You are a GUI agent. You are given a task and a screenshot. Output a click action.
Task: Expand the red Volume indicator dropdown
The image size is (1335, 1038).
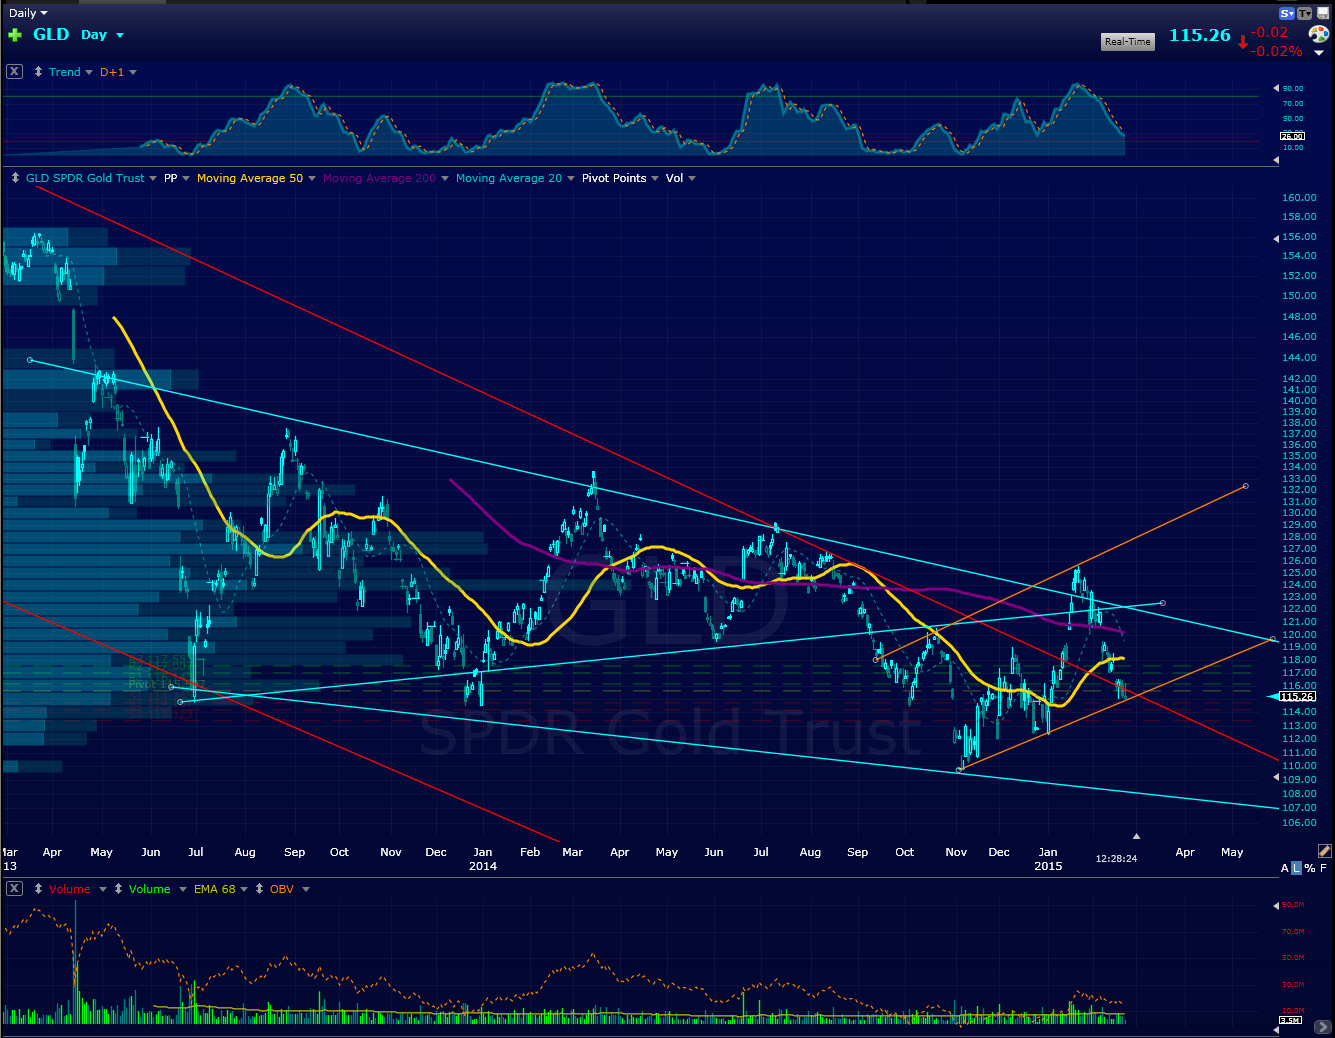pyautogui.click(x=102, y=889)
